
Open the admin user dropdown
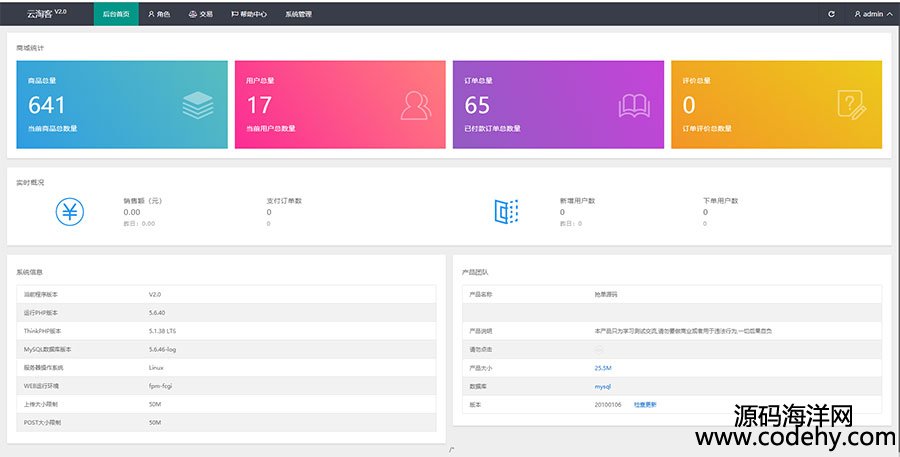point(872,14)
